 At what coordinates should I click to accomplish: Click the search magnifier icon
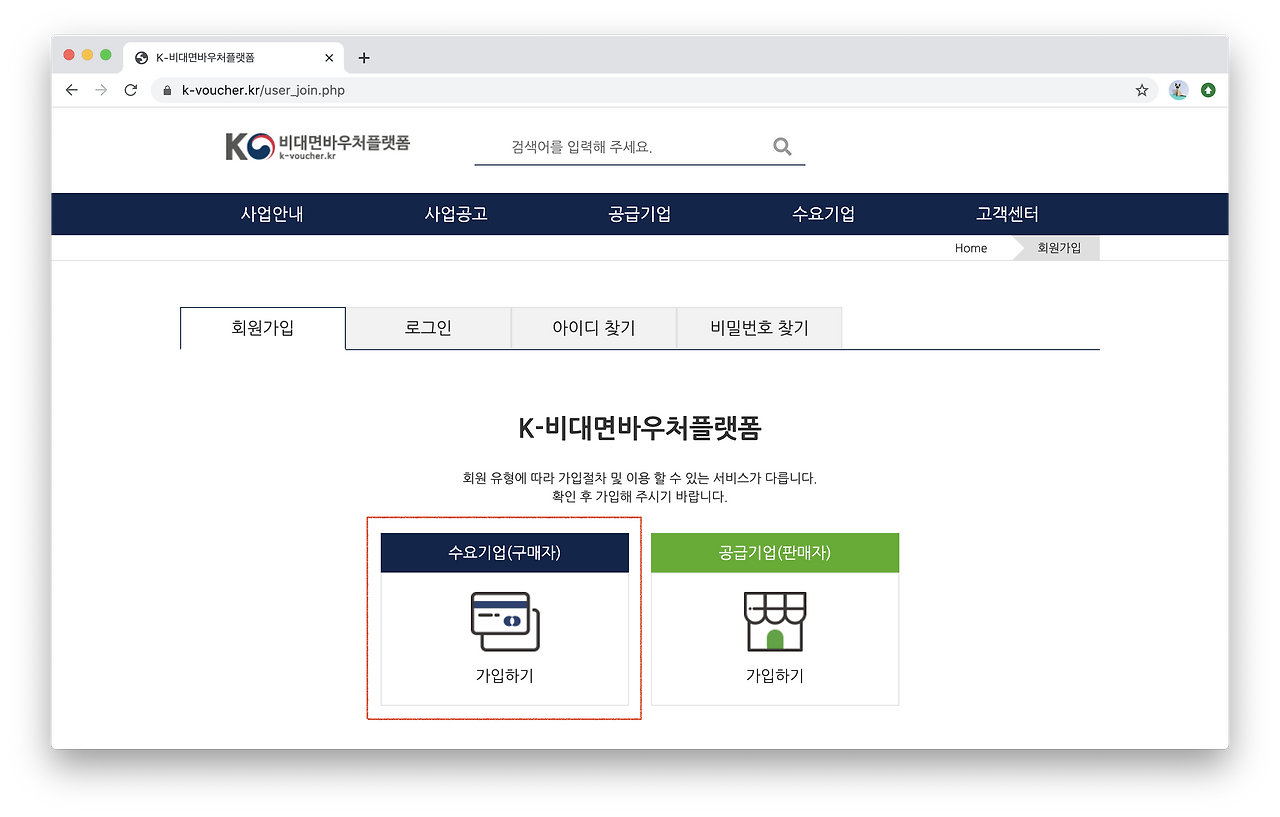(782, 147)
